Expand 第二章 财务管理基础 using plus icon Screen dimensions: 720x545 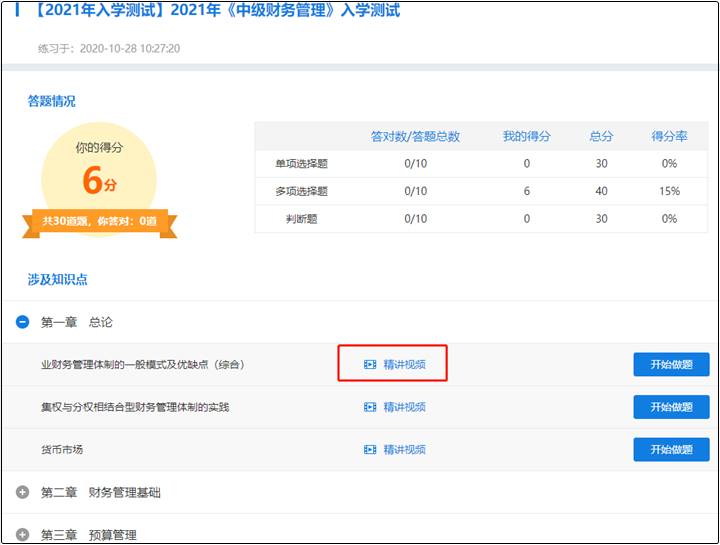23,492
